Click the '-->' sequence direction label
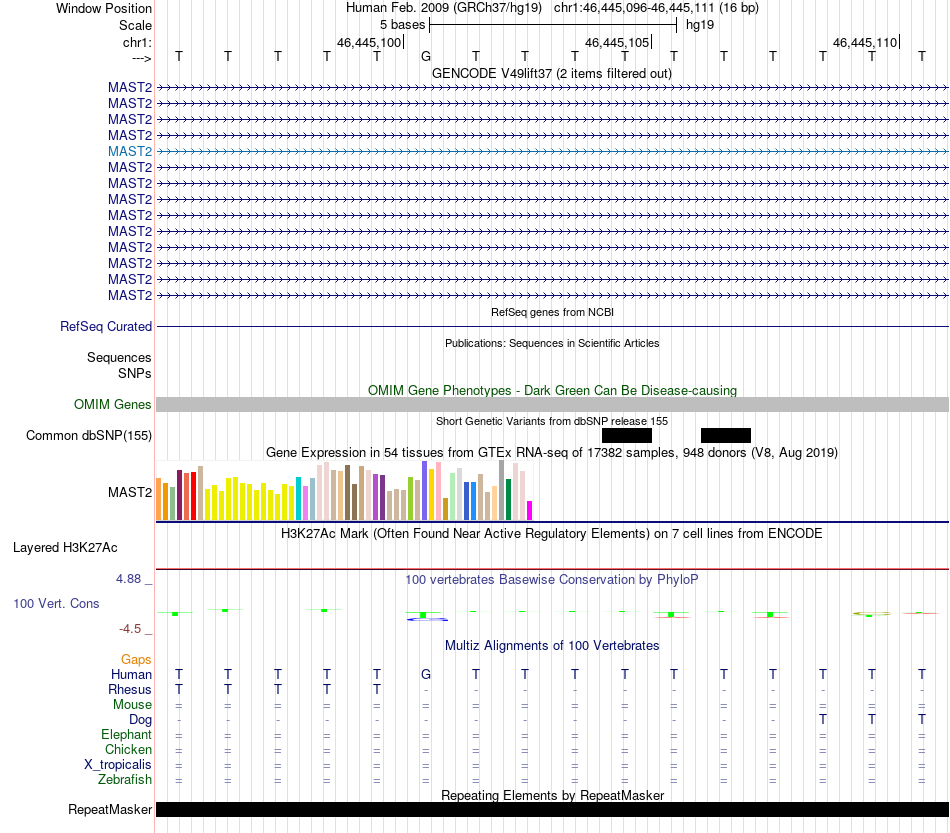 pos(142,58)
